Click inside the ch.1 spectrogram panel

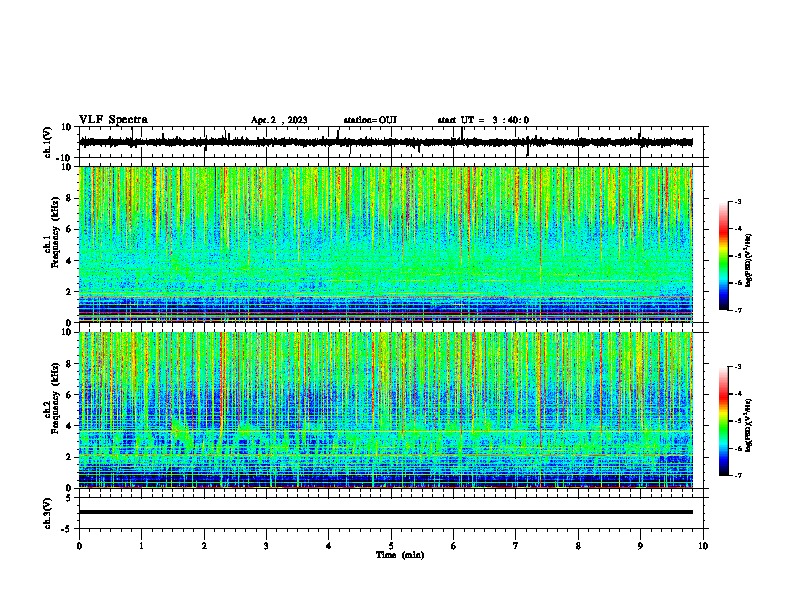(386, 244)
